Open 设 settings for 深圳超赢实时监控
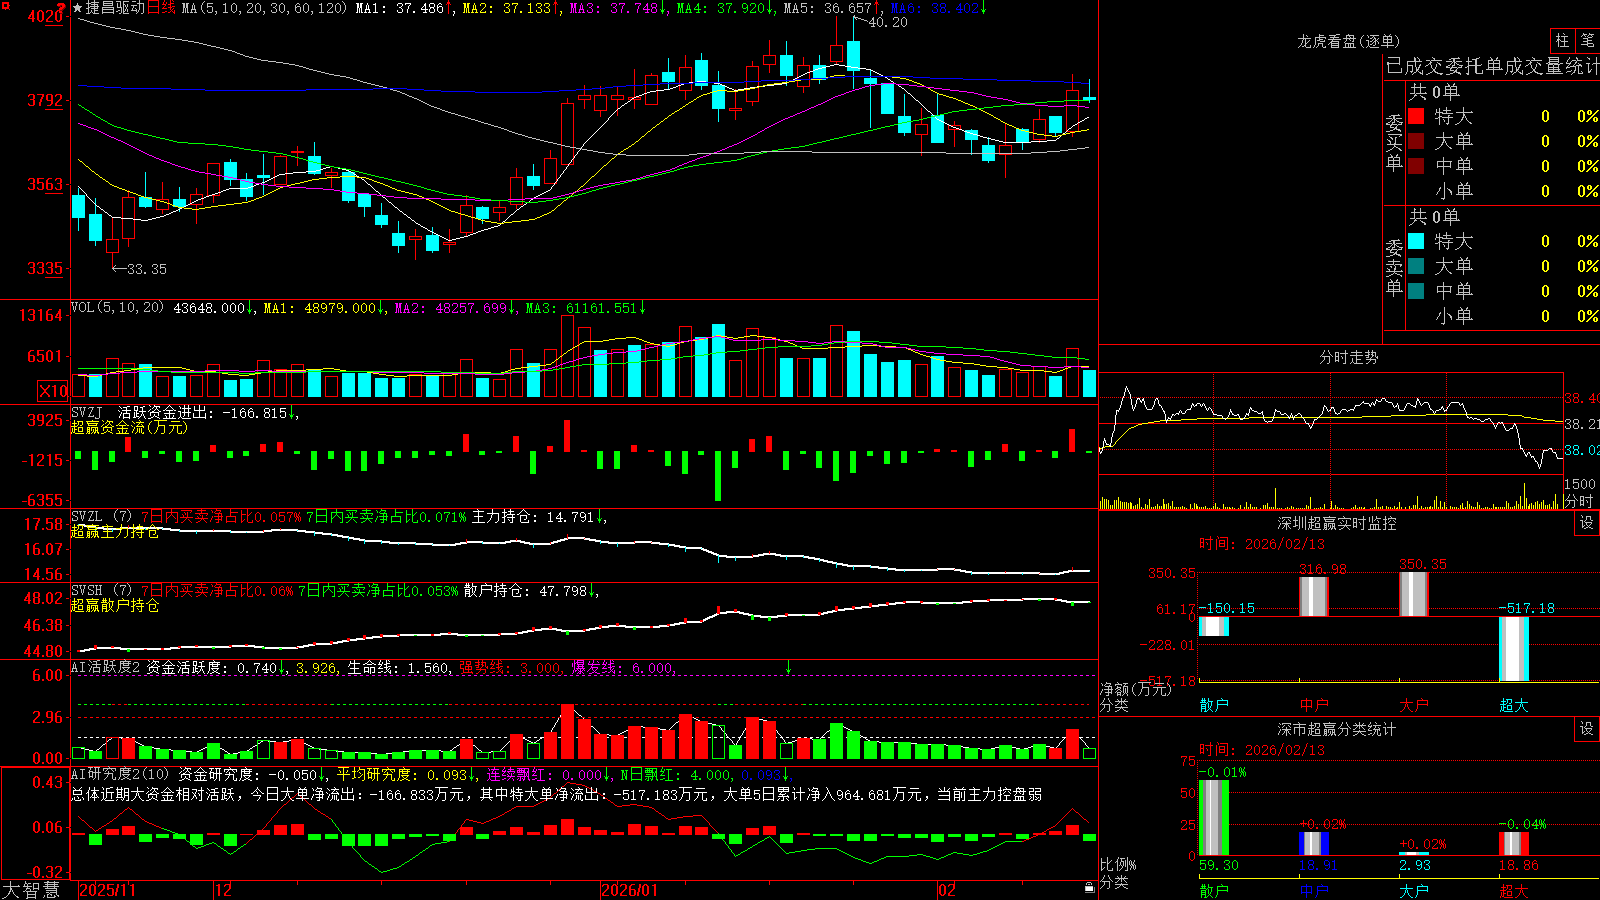The image size is (1600, 900). point(1586,523)
